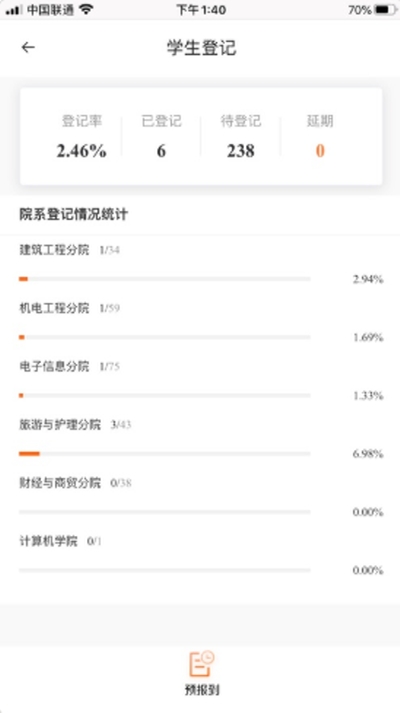The image size is (400, 713).
Task: Tap the back arrow icon
Action: tap(28, 48)
